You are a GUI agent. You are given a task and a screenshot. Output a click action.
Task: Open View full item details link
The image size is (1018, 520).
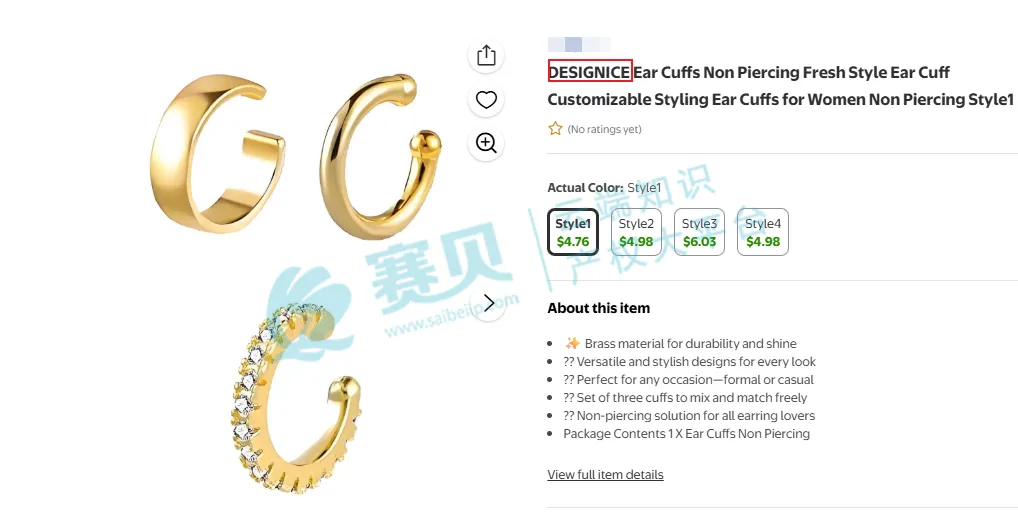point(605,475)
